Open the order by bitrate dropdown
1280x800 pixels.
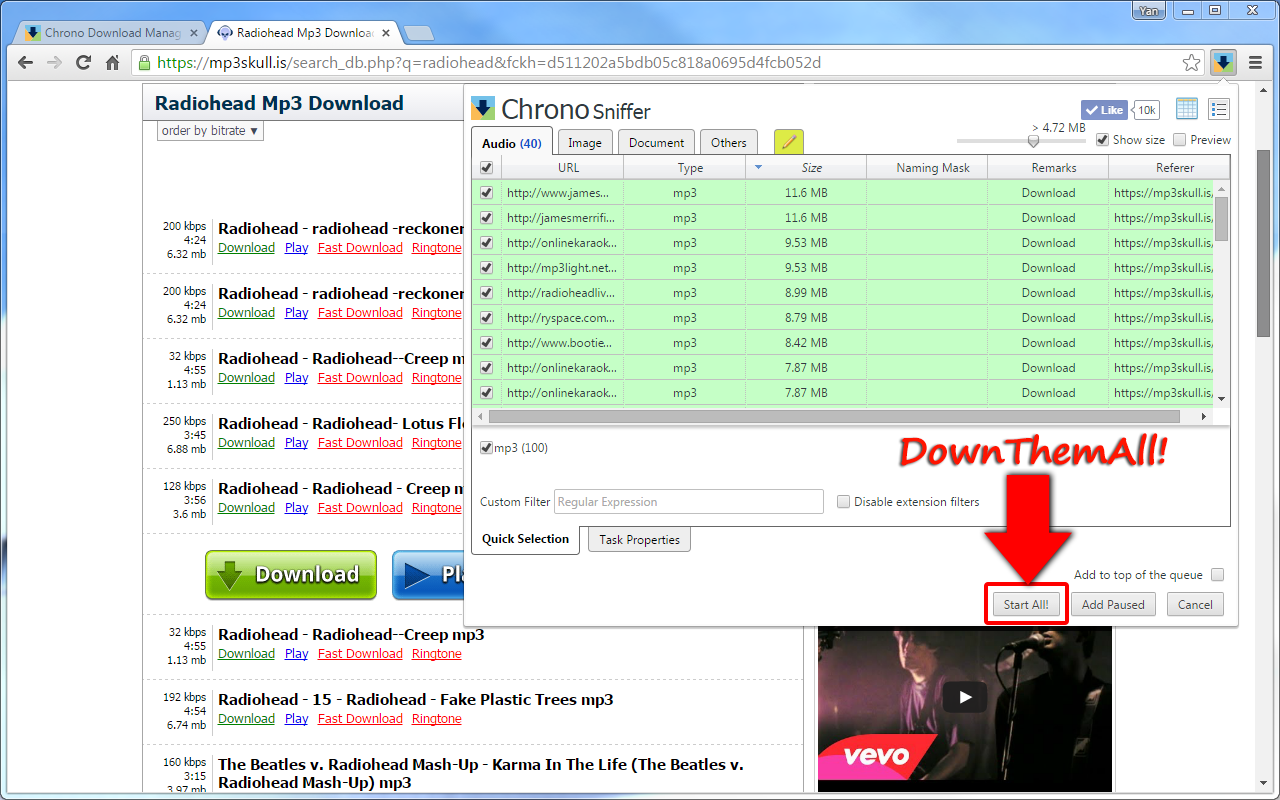coord(210,131)
